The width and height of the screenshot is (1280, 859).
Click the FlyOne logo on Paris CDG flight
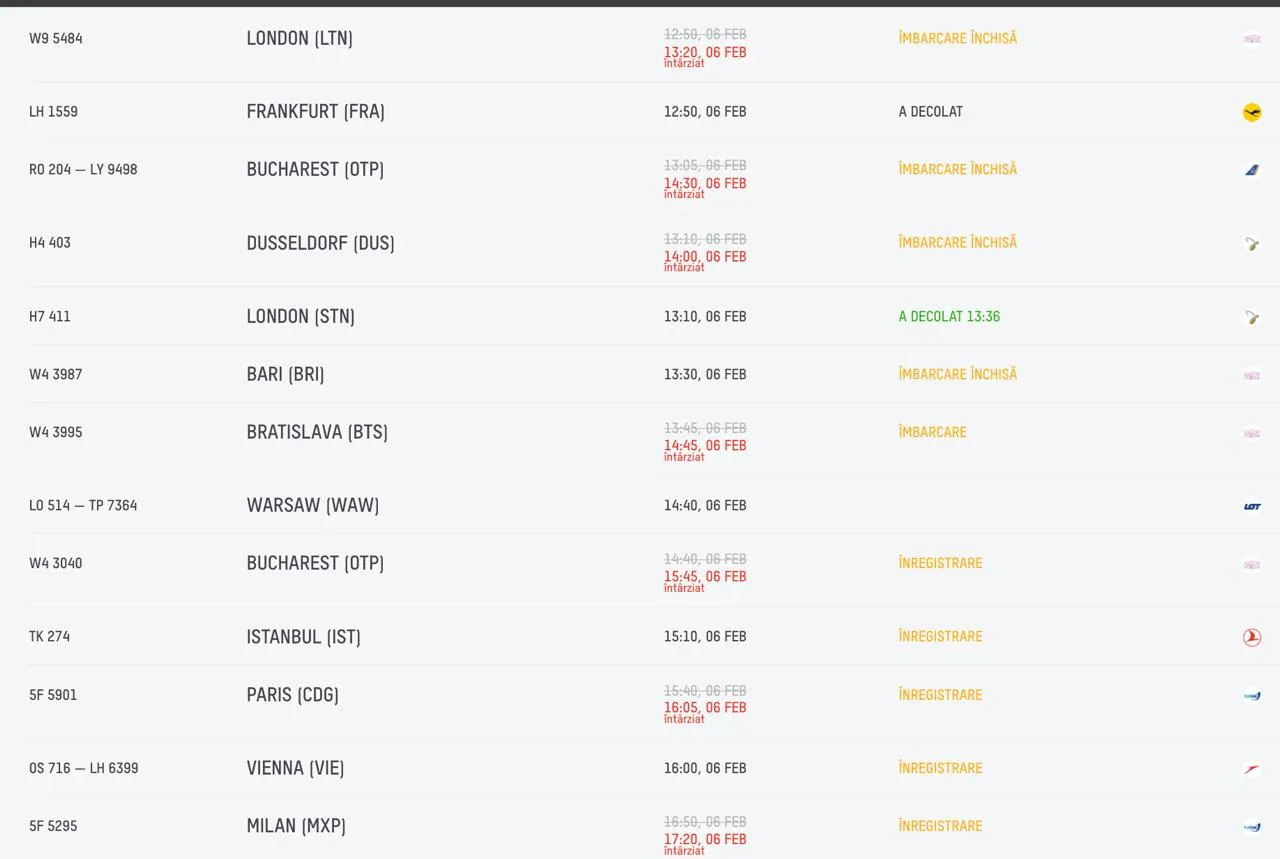pos(1251,696)
